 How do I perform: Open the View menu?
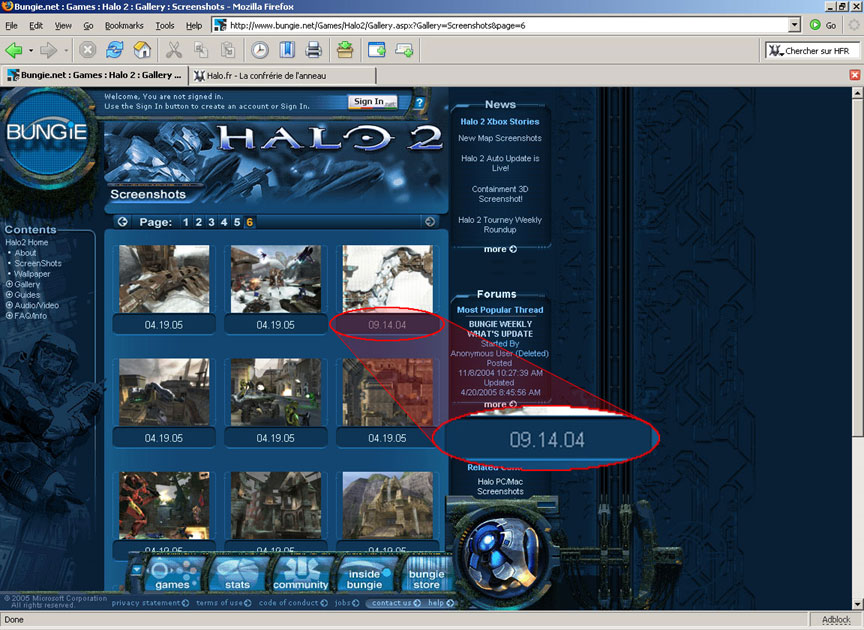pos(63,25)
